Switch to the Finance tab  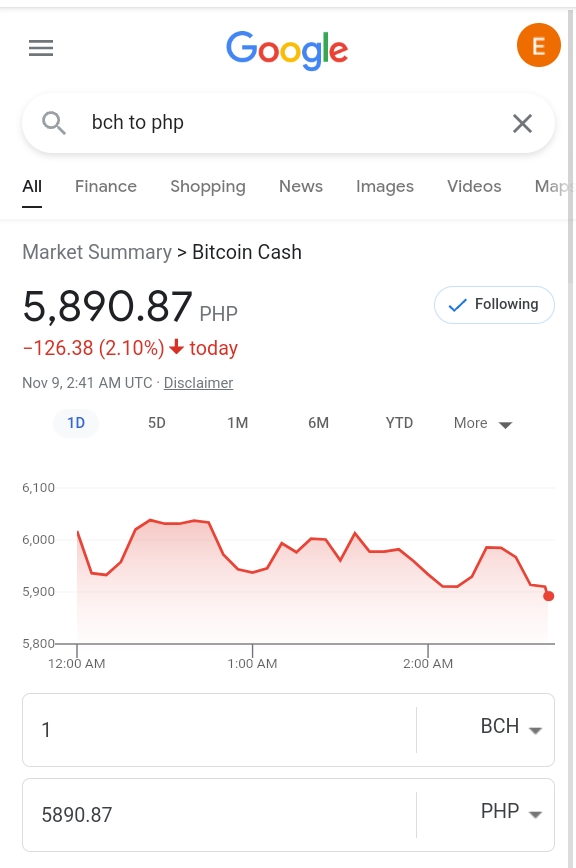(x=106, y=187)
